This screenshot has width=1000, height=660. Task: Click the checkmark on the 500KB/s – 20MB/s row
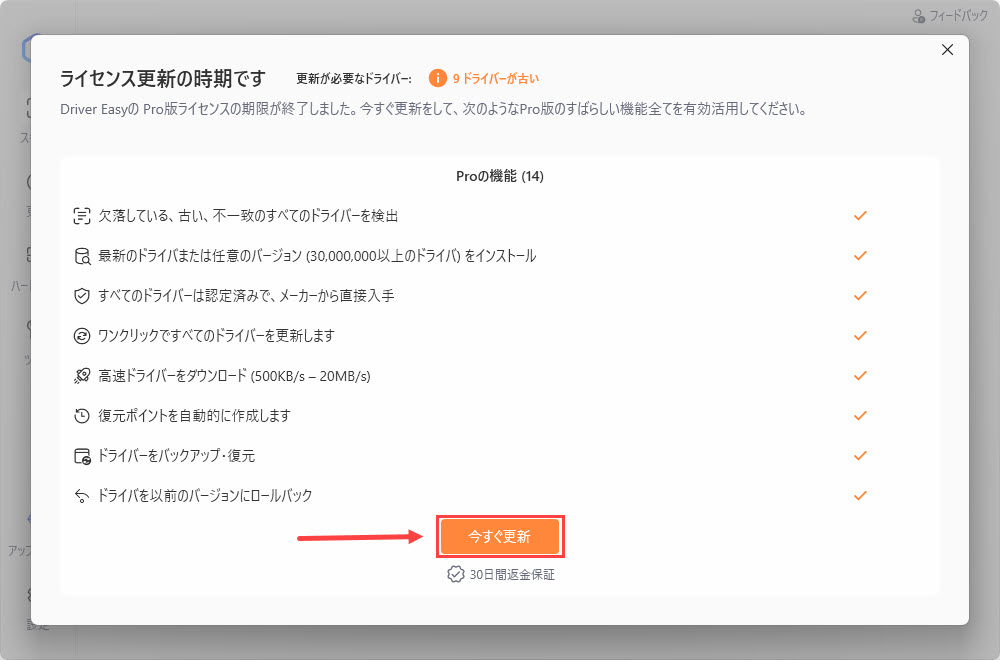tap(860, 376)
